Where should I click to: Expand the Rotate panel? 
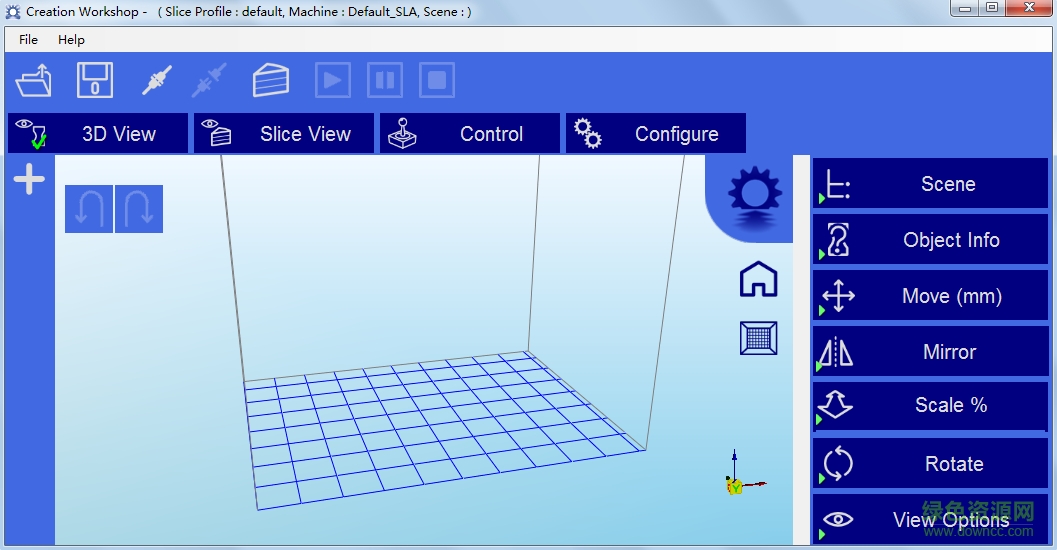click(930, 463)
